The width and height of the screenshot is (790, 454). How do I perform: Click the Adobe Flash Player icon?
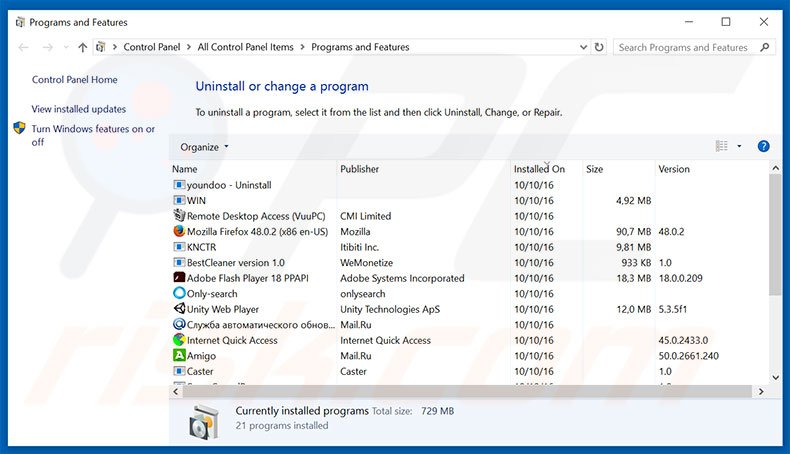pyautogui.click(x=179, y=278)
